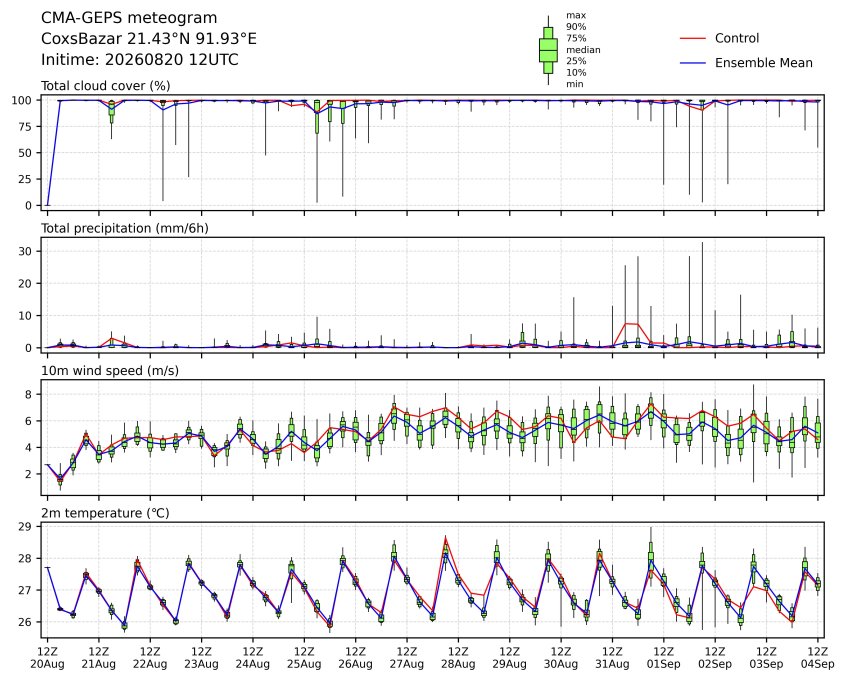Click the median label in legend
Viewport: 846px width, 681px height.
[x=583, y=50]
